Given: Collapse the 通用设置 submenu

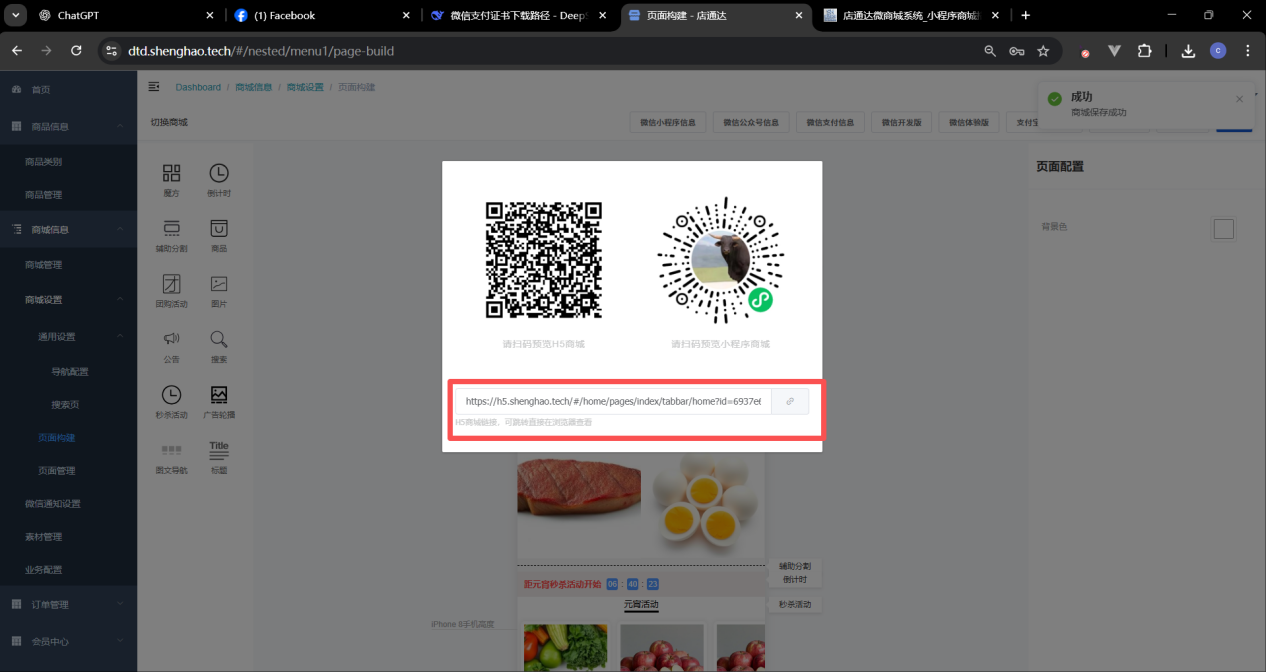Looking at the screenshot, I should point(120,336).
